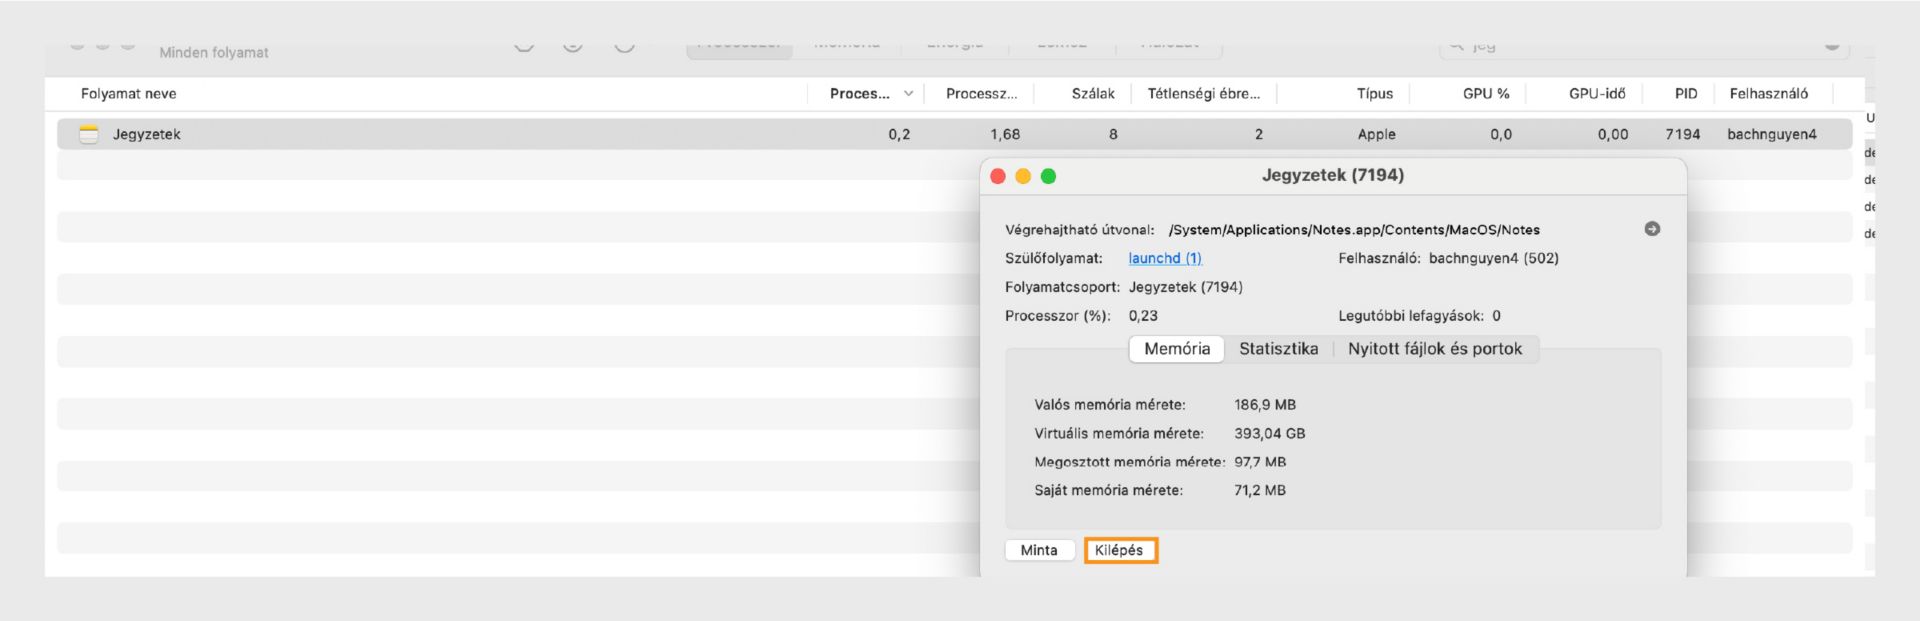Click the Legutóbbi lefagyások: 0 text
The height and width of the screenshot is (621, 1920).
[1420, 316]
